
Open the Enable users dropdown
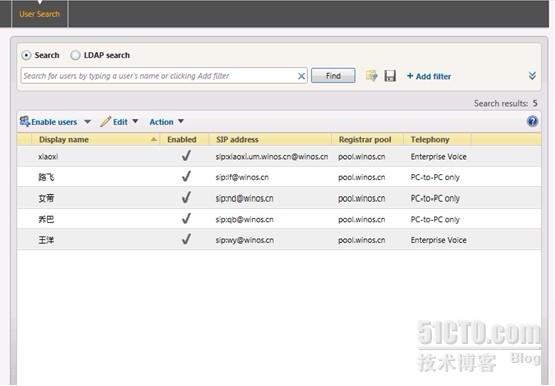coord(87,122)
